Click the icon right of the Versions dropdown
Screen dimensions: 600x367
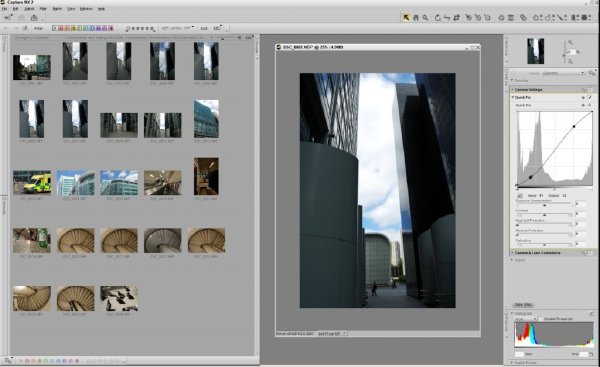pyautogui.click(x=592, y=73)
